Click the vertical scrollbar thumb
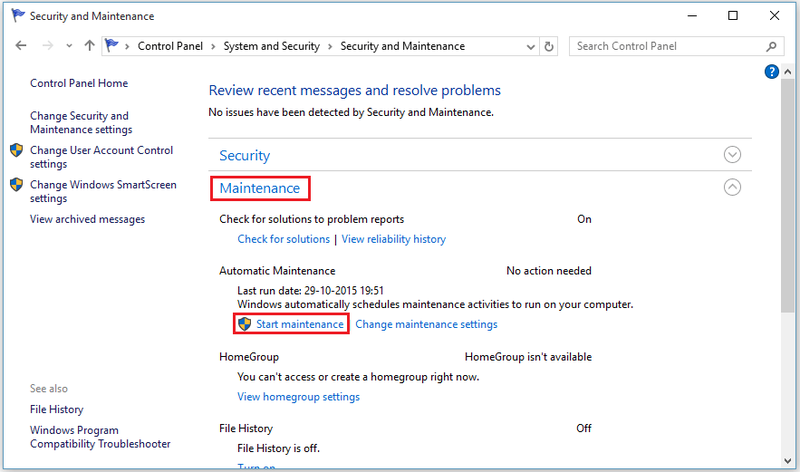 point(787,195)
